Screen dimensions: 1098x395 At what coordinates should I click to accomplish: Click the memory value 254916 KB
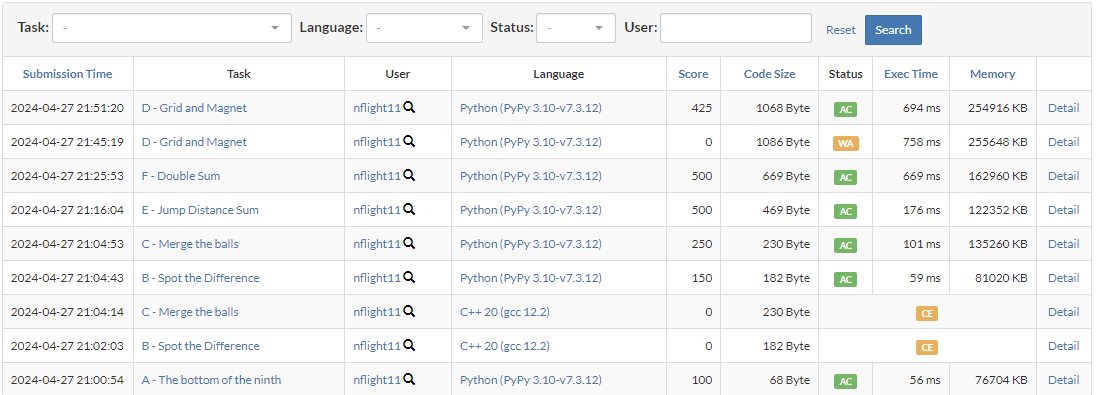tap(998, 108)
